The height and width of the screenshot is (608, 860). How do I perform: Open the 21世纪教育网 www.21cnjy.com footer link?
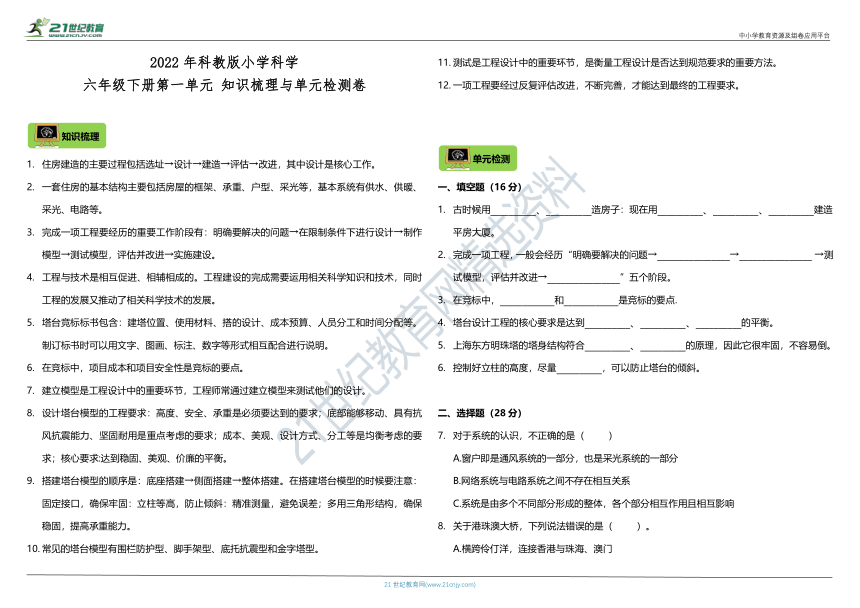coord(429,584)
